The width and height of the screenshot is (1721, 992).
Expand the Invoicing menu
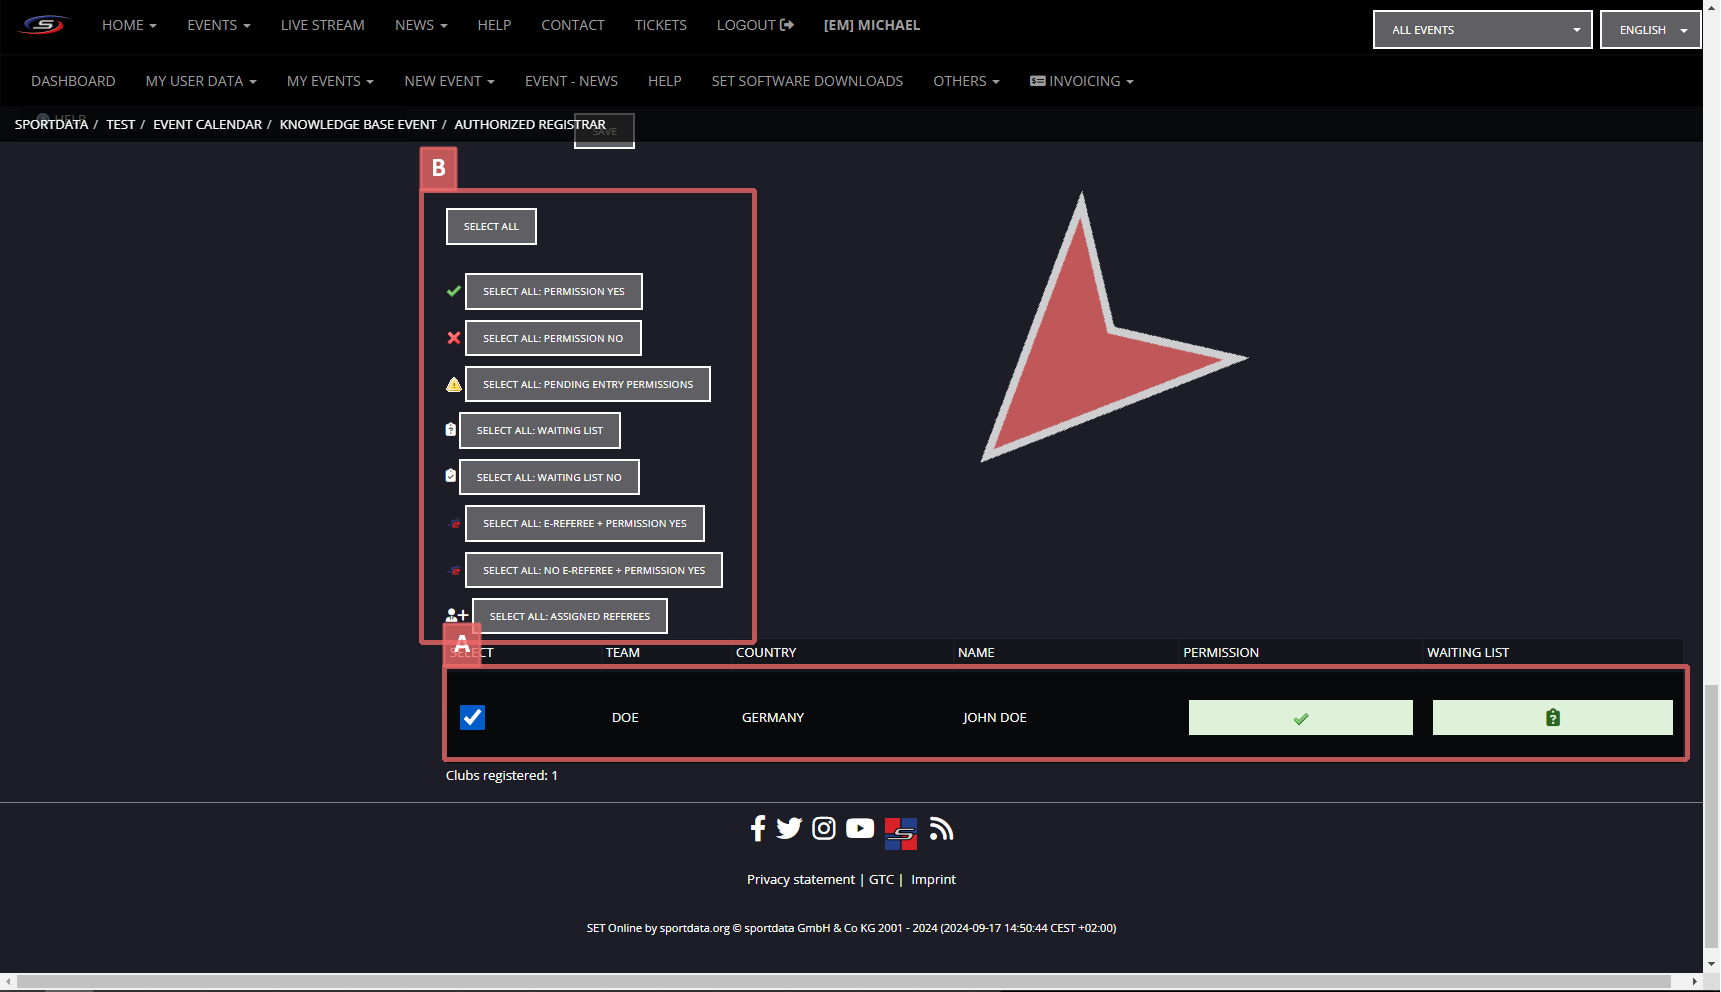(1082, 81)
